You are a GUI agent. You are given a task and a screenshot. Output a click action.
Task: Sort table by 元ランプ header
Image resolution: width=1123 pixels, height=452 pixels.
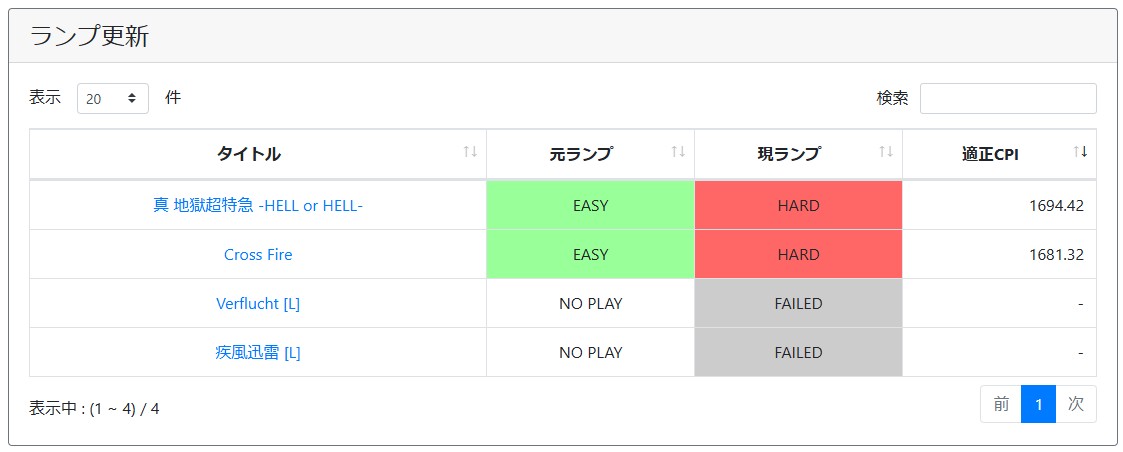pos(581,154)
